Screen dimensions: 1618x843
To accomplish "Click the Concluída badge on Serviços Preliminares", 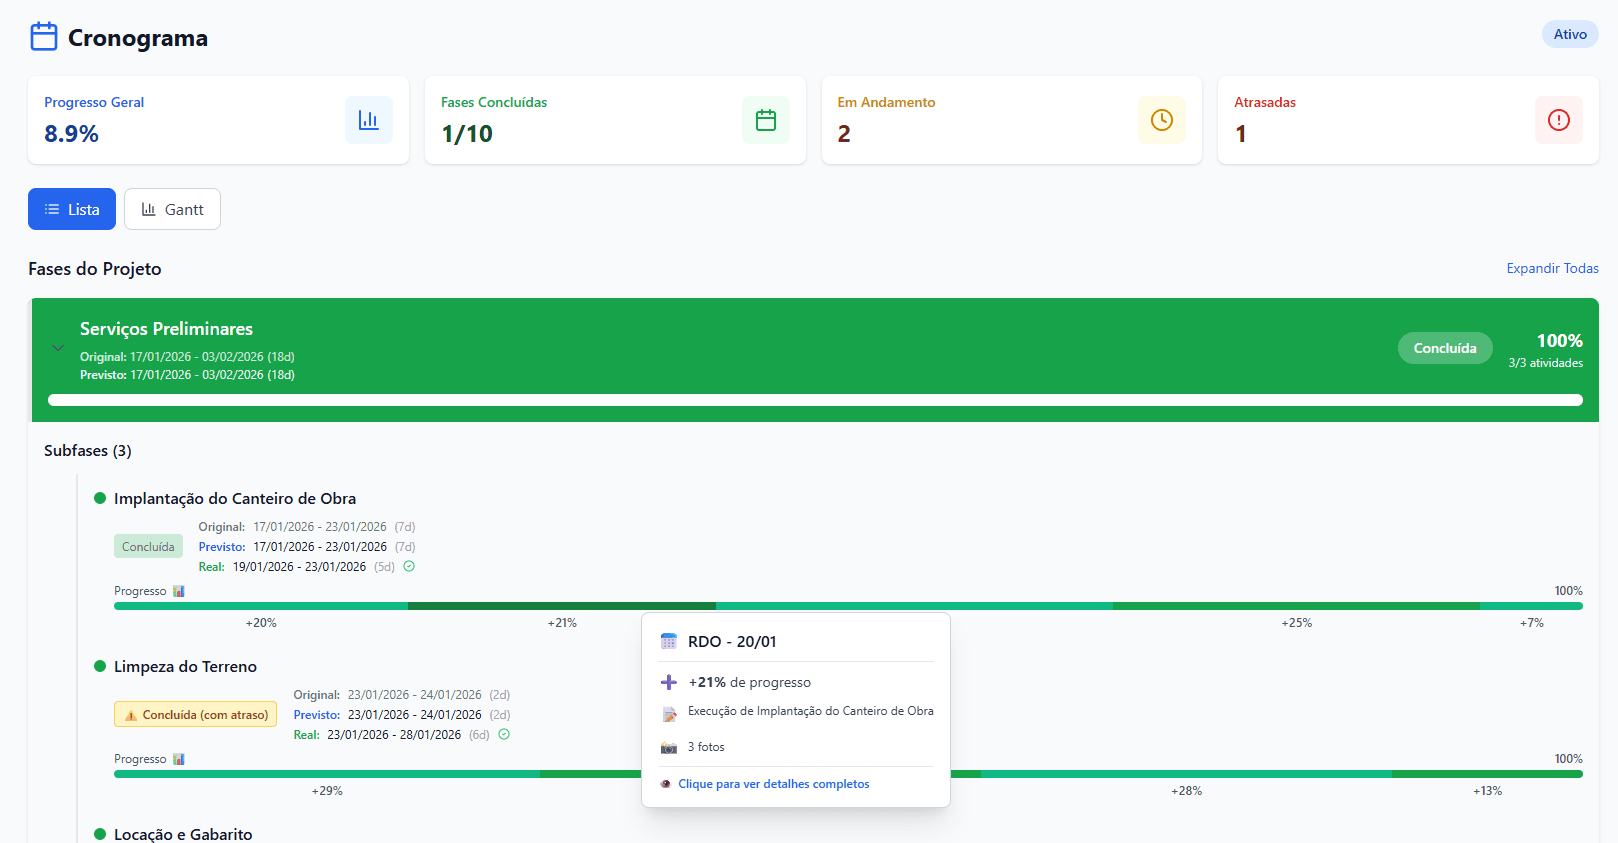I will tap(1444, 348).
